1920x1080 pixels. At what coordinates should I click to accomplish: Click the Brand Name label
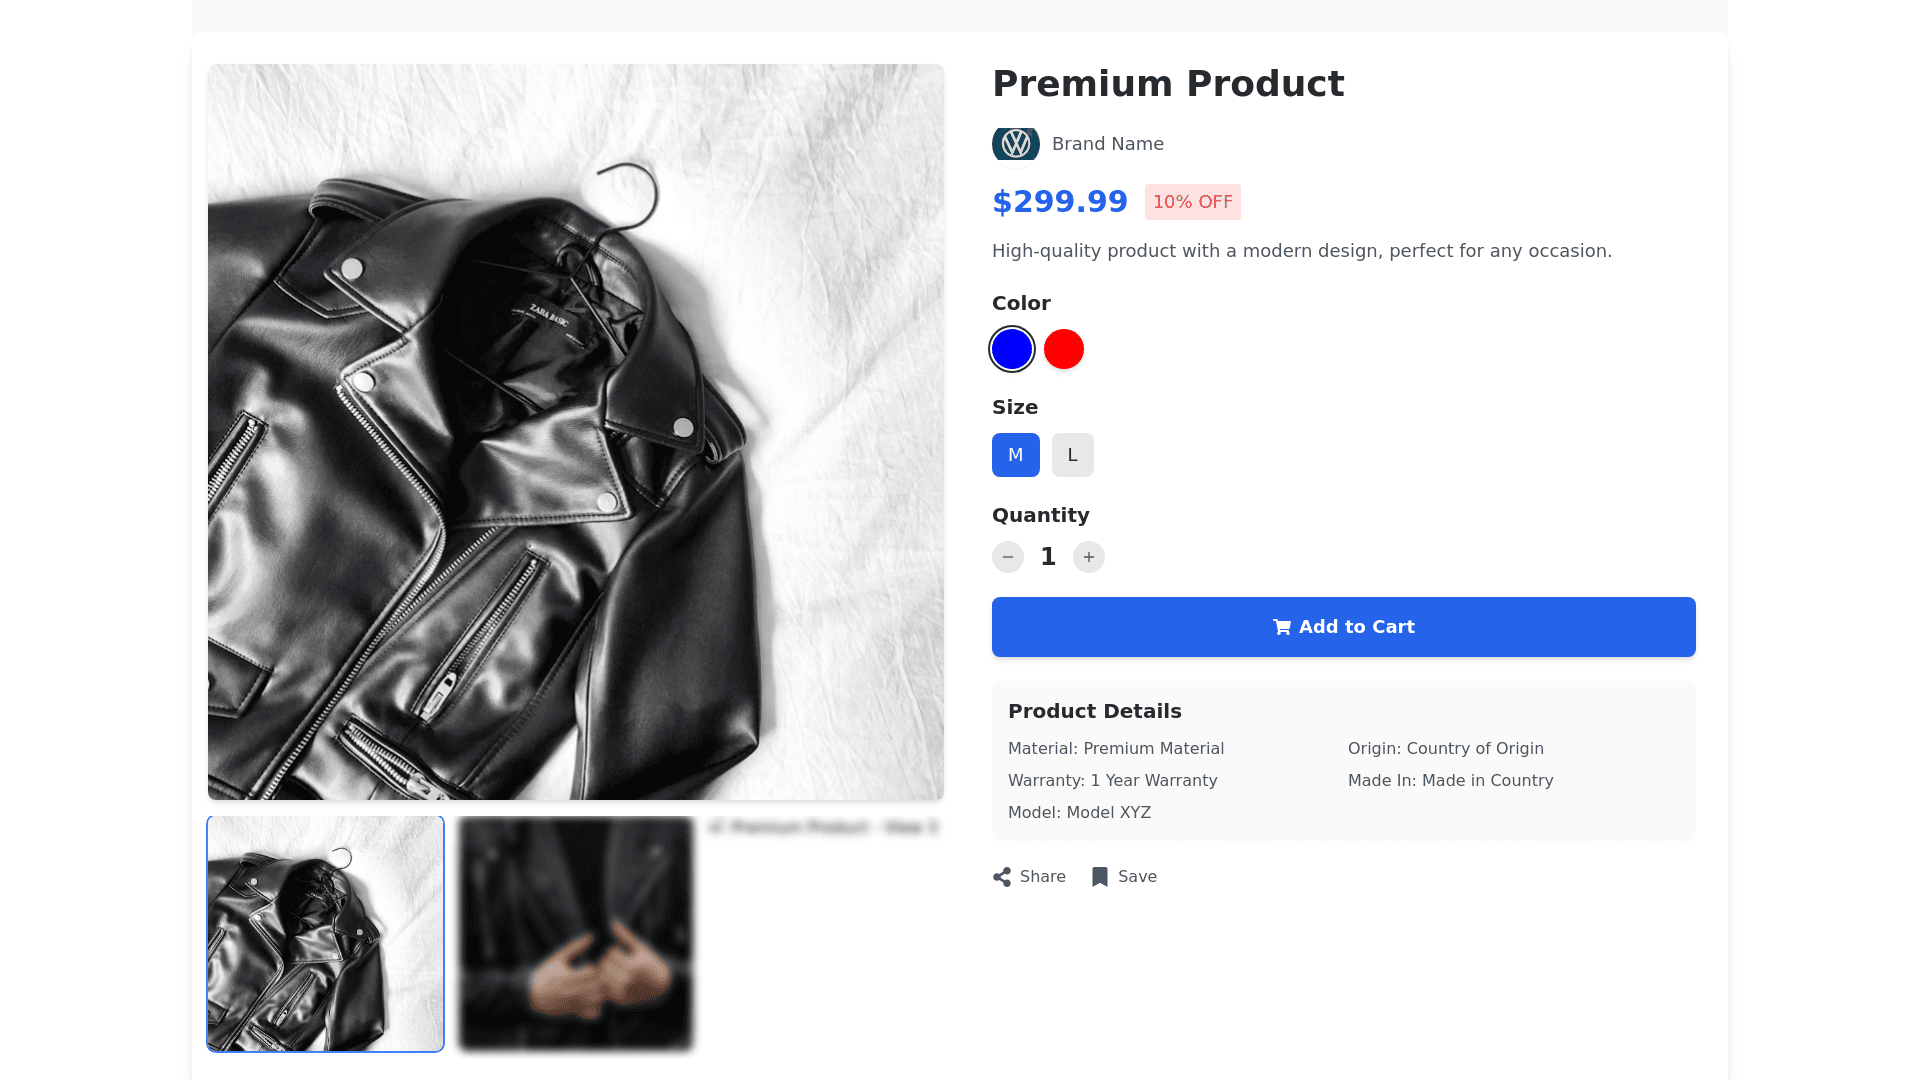[x=1108, y=144]
